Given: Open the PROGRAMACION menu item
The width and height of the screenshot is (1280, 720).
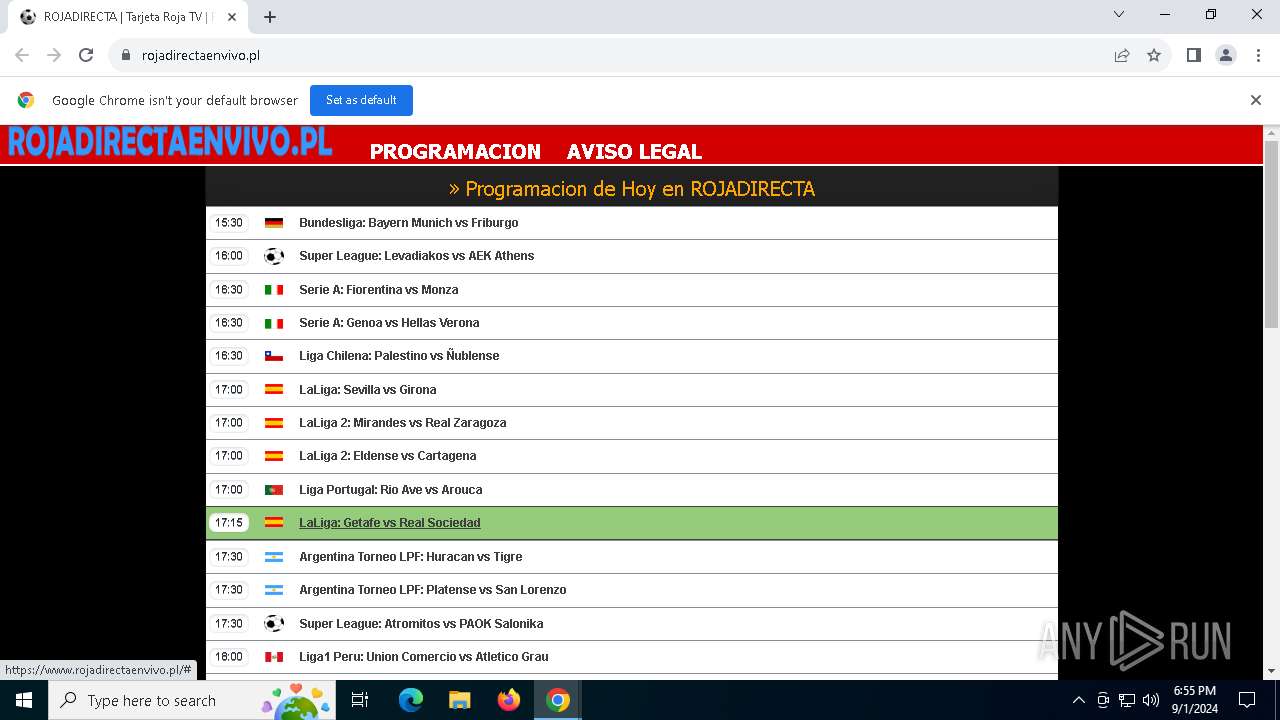Looking at the screenshot, I should coord(455,152).
